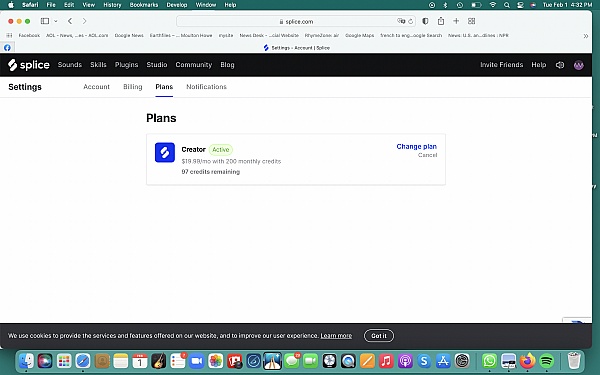The image size is (600, 375).
Task: Show the tab overview grid
Action: coord(471,21)
